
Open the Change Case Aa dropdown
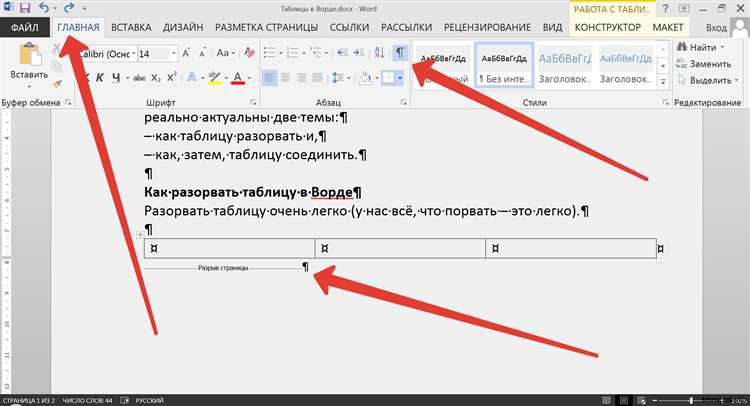point(224,53)
